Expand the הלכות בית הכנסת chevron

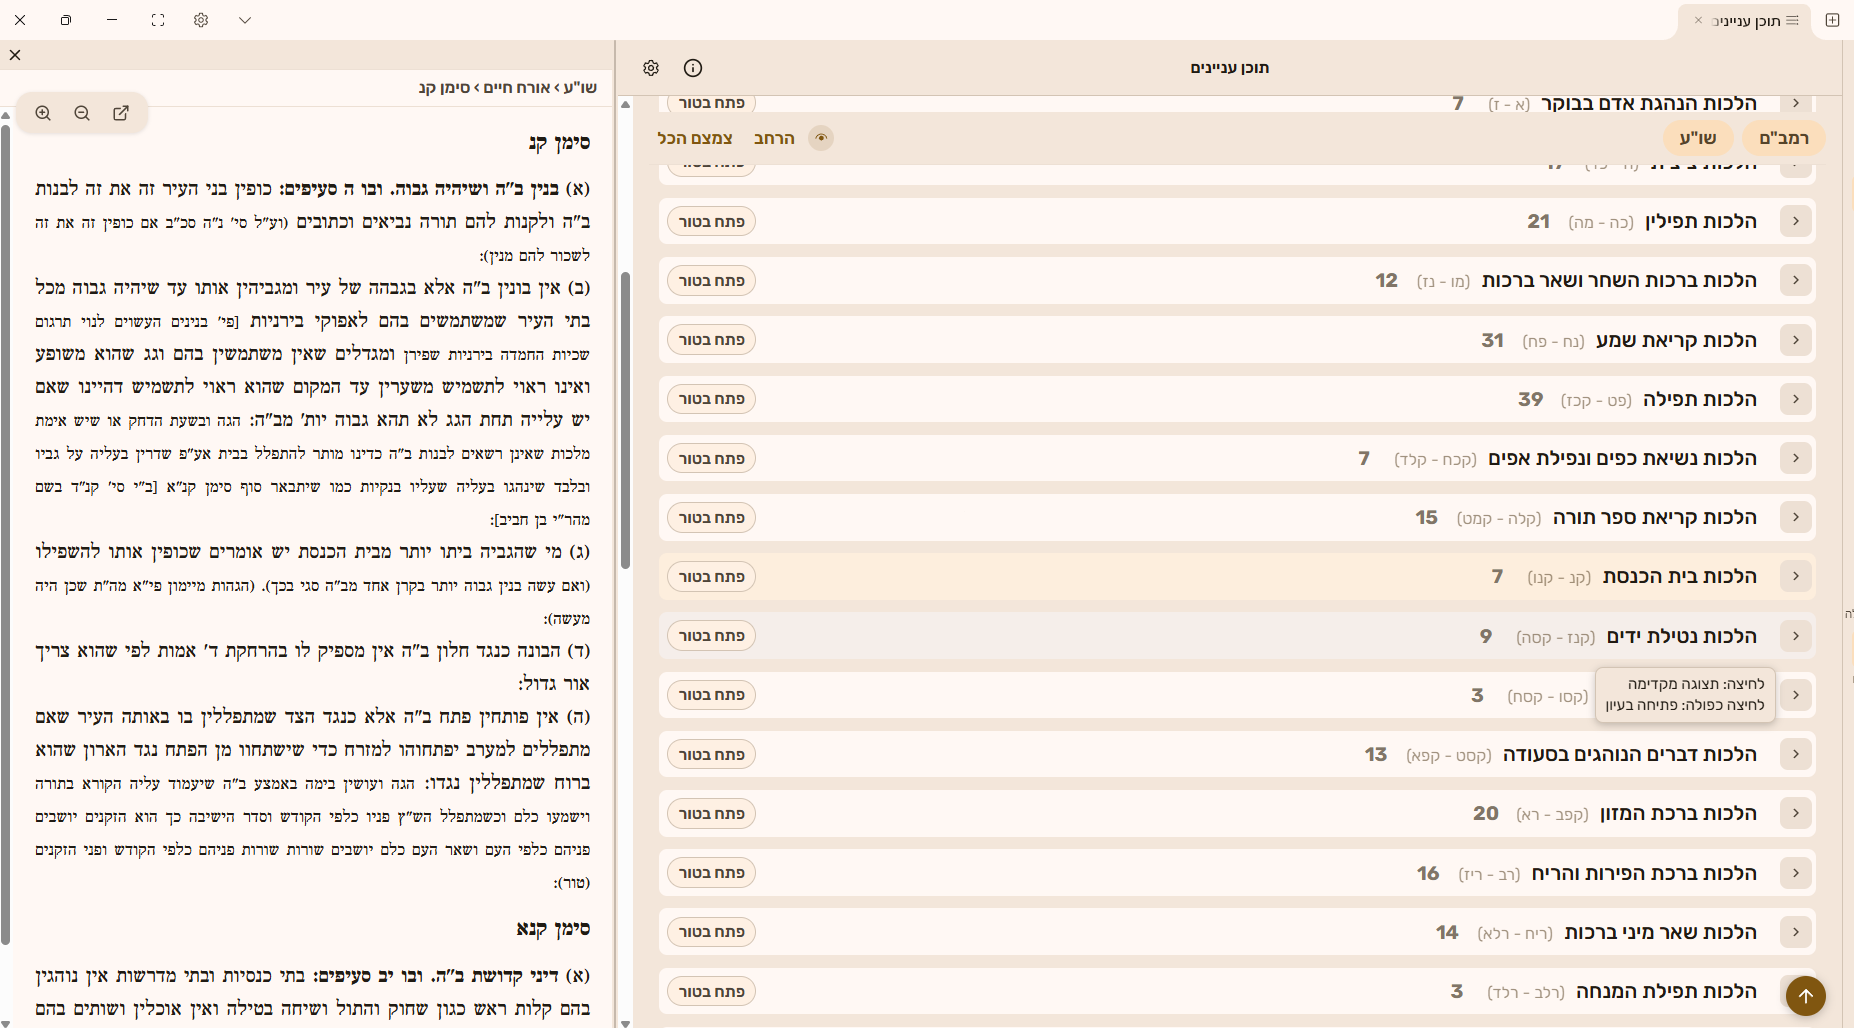1796,576
